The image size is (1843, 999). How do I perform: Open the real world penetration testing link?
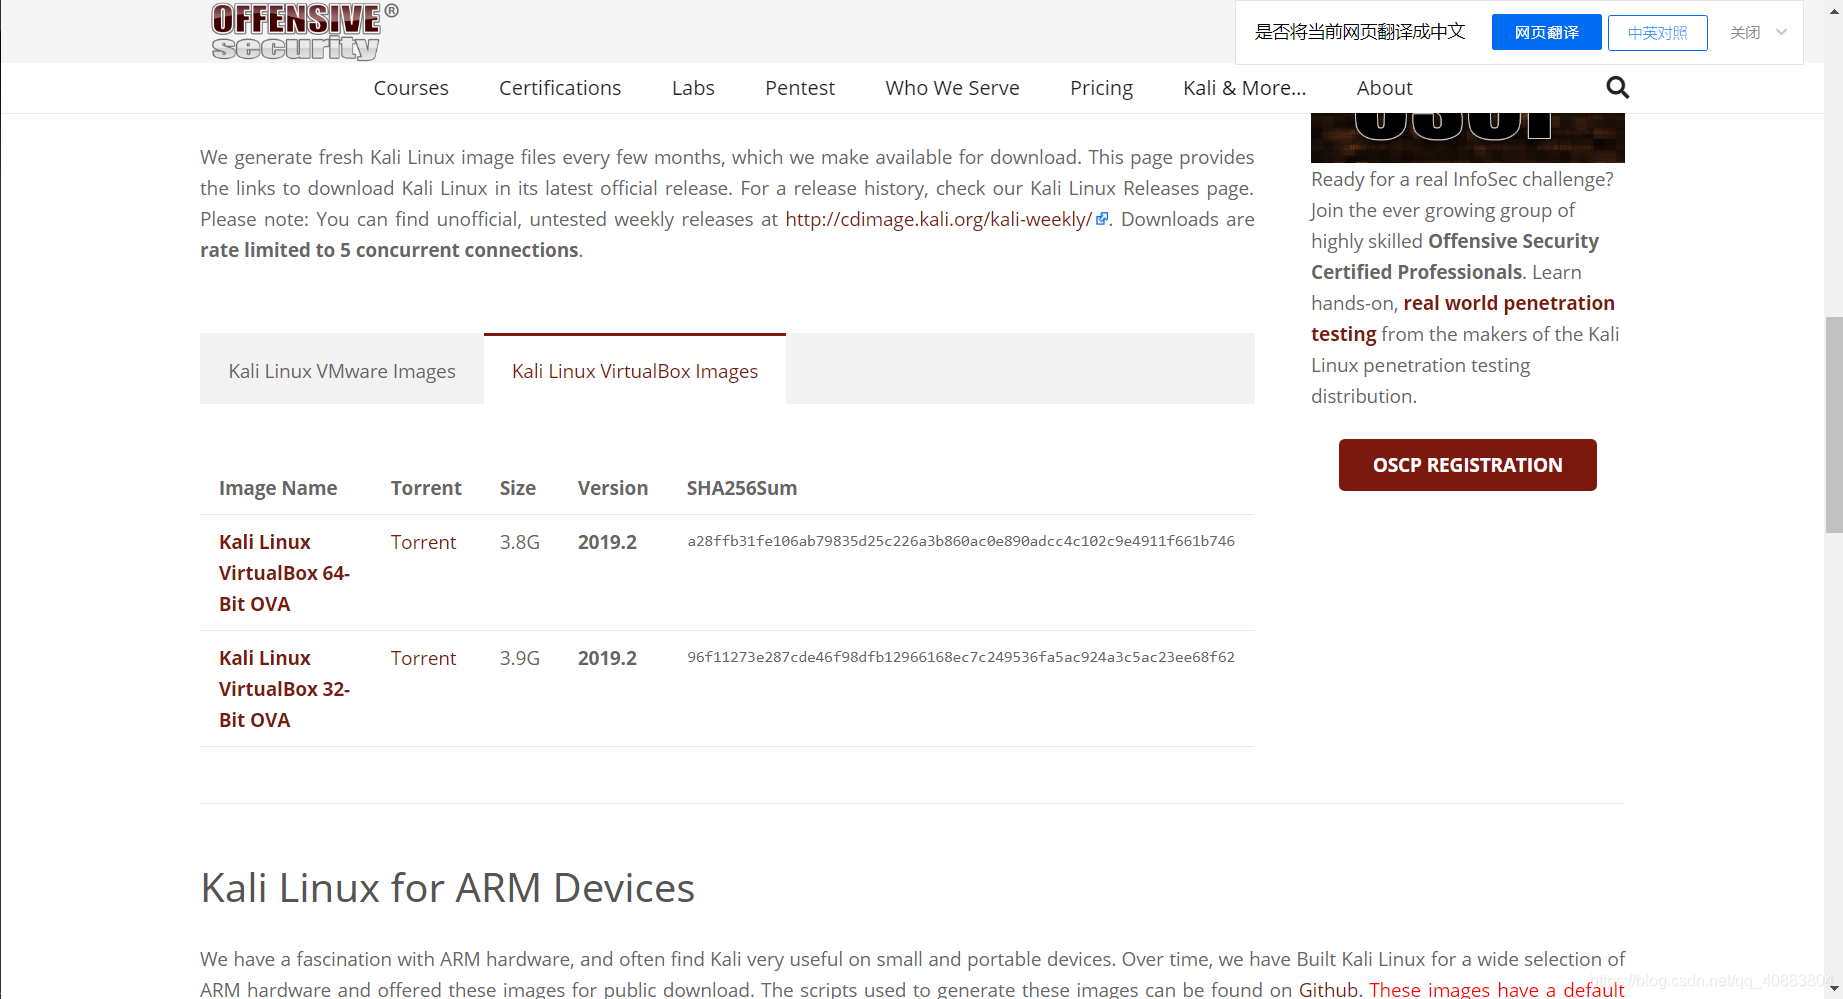point(1463,318)
